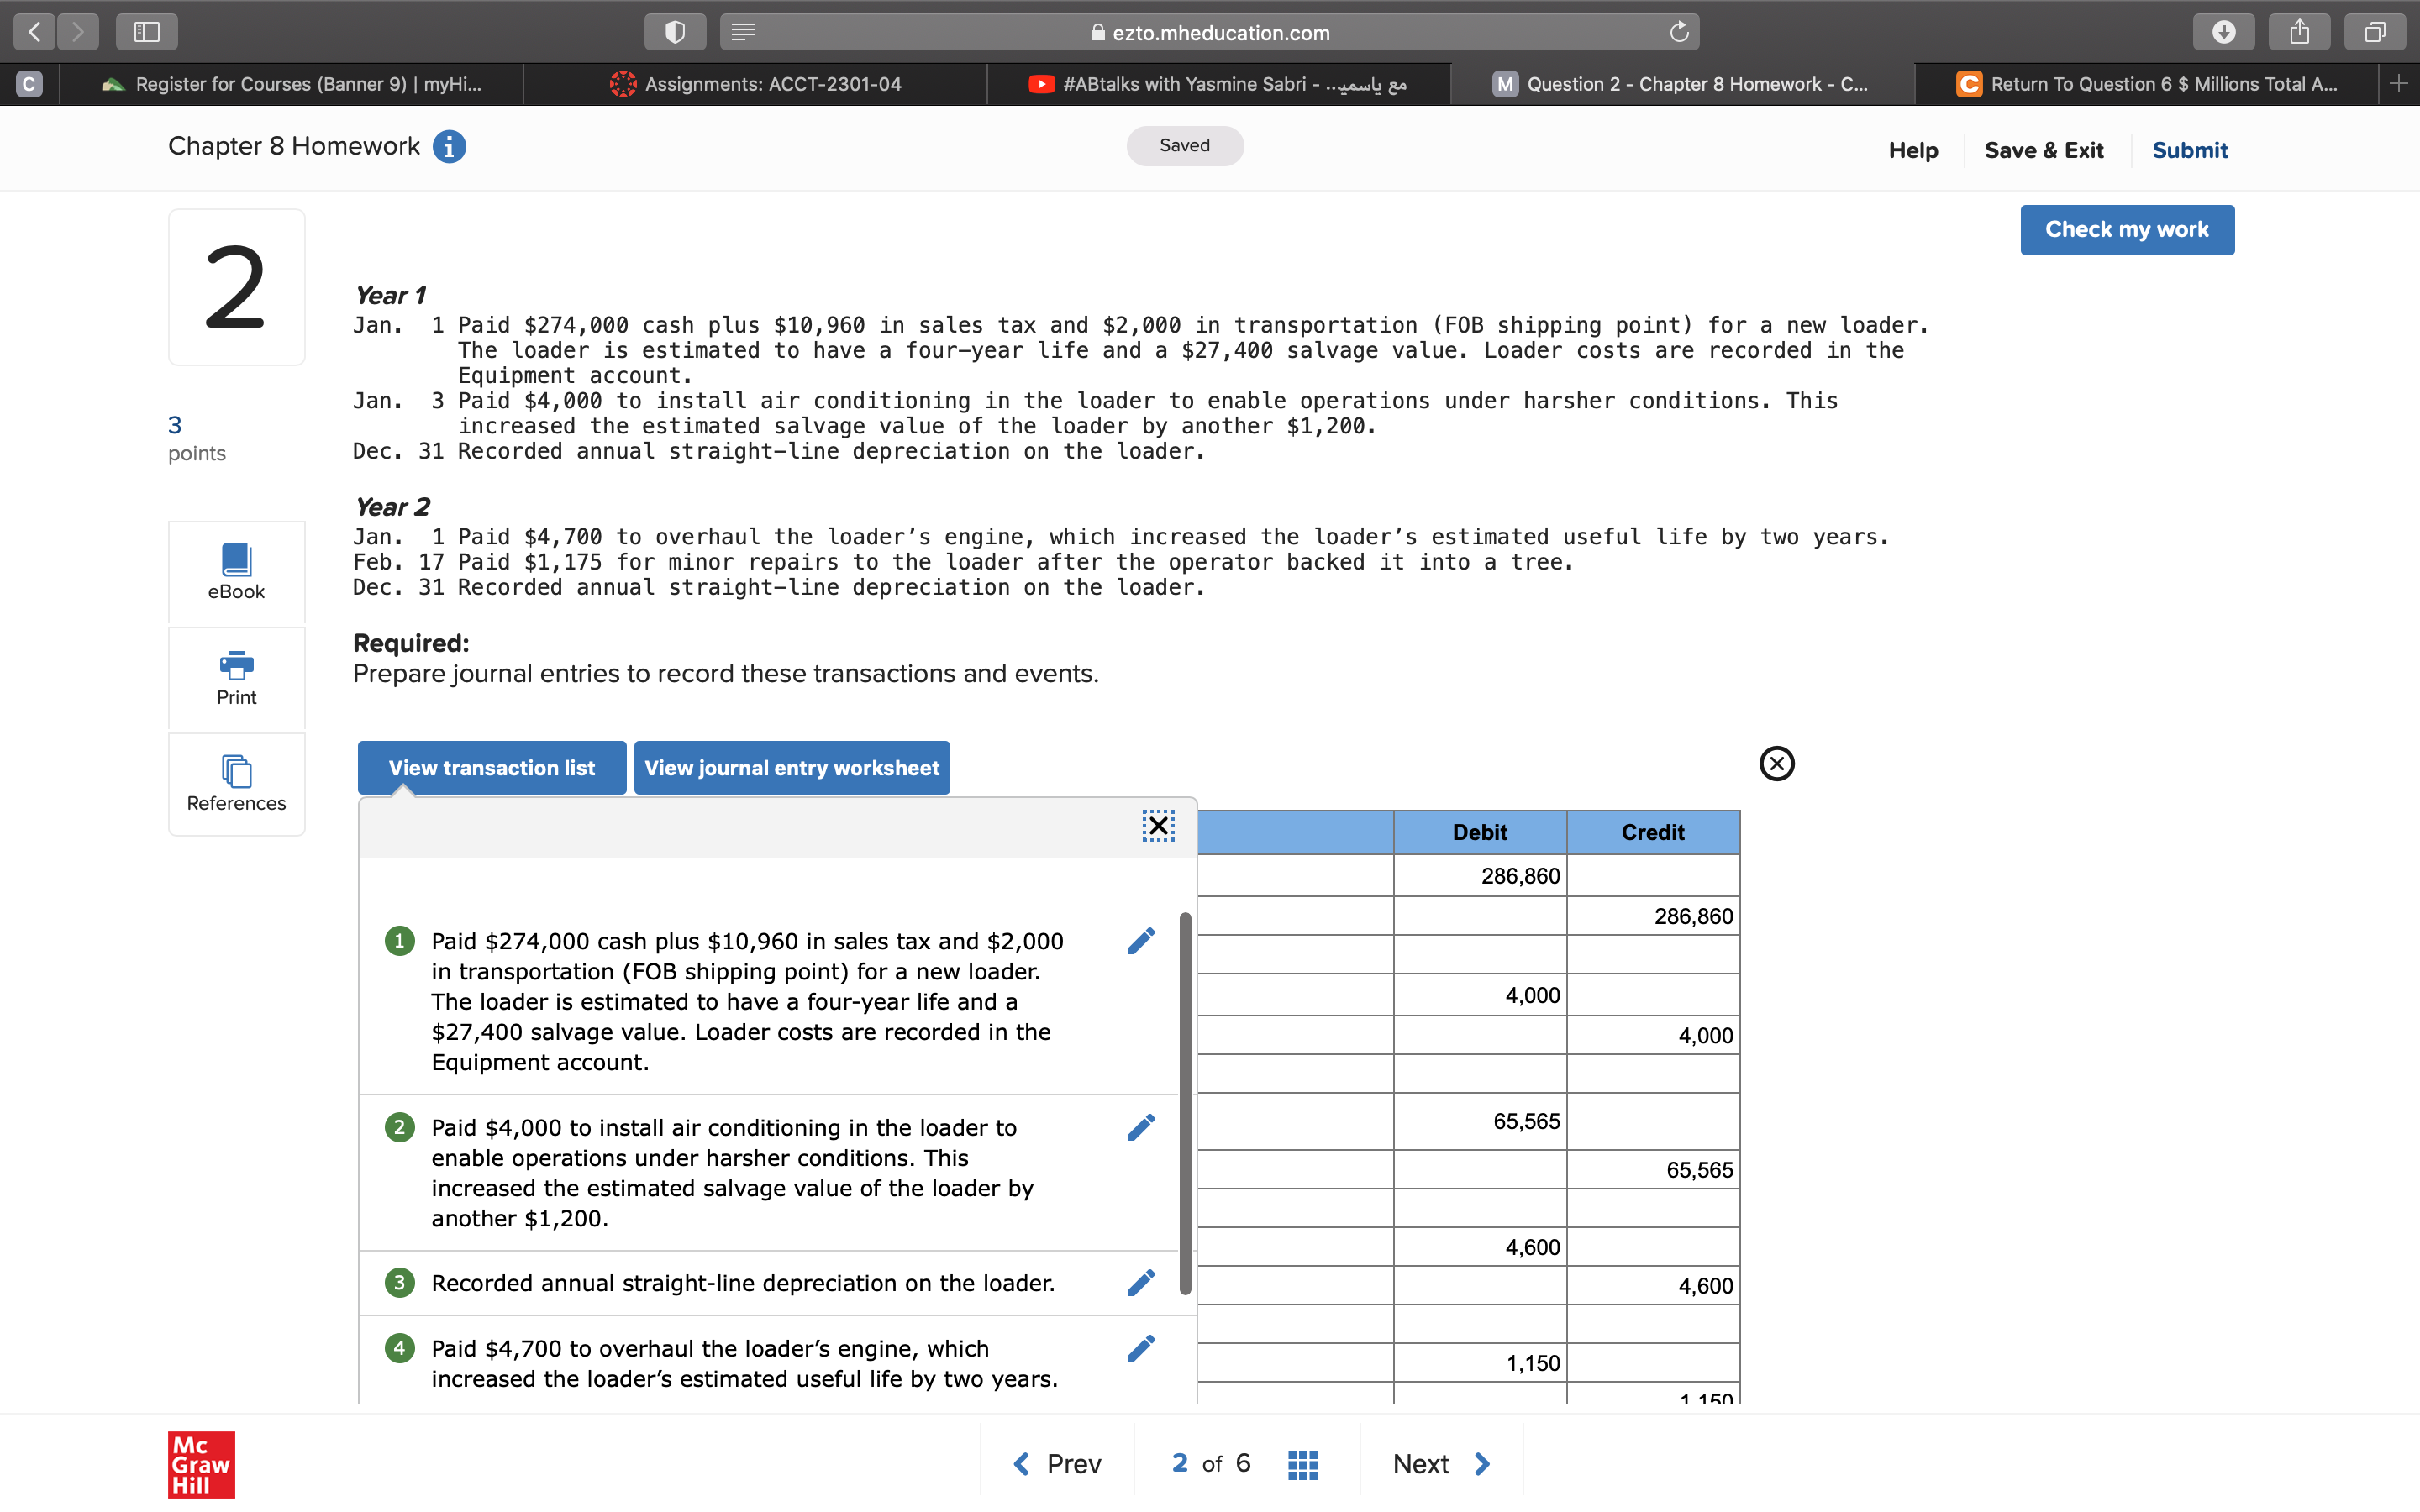Edit transaction 1 using its pencil icon
2420x1512 pixels.
tap(1140, 940)
